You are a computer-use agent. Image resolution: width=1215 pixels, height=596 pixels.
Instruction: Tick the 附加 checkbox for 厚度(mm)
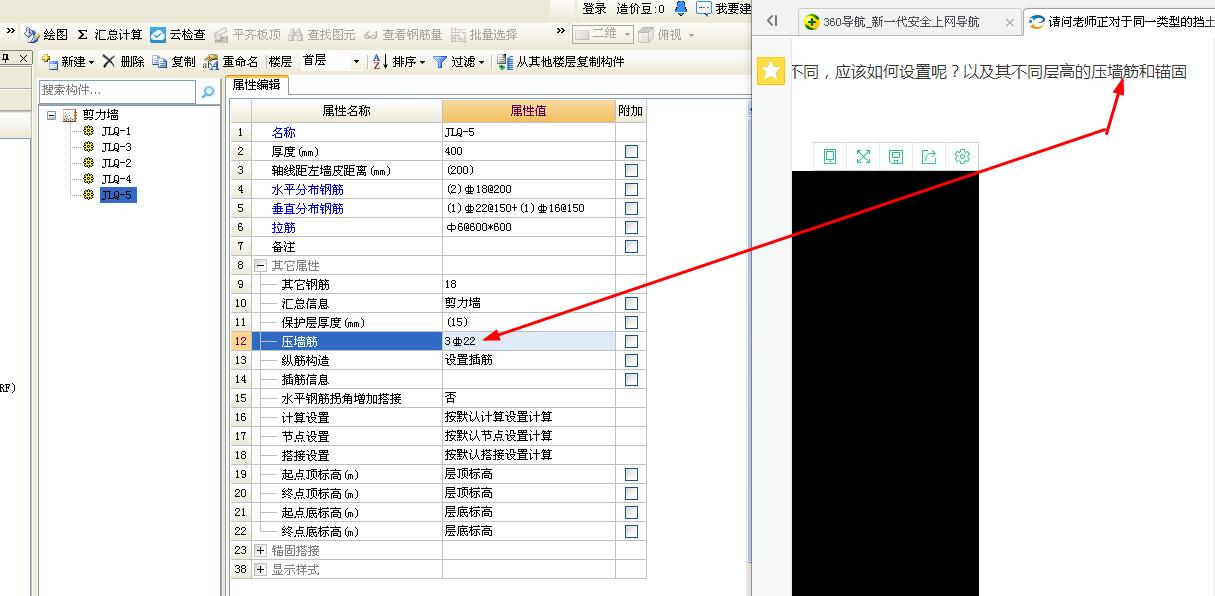tap(631, 151)
